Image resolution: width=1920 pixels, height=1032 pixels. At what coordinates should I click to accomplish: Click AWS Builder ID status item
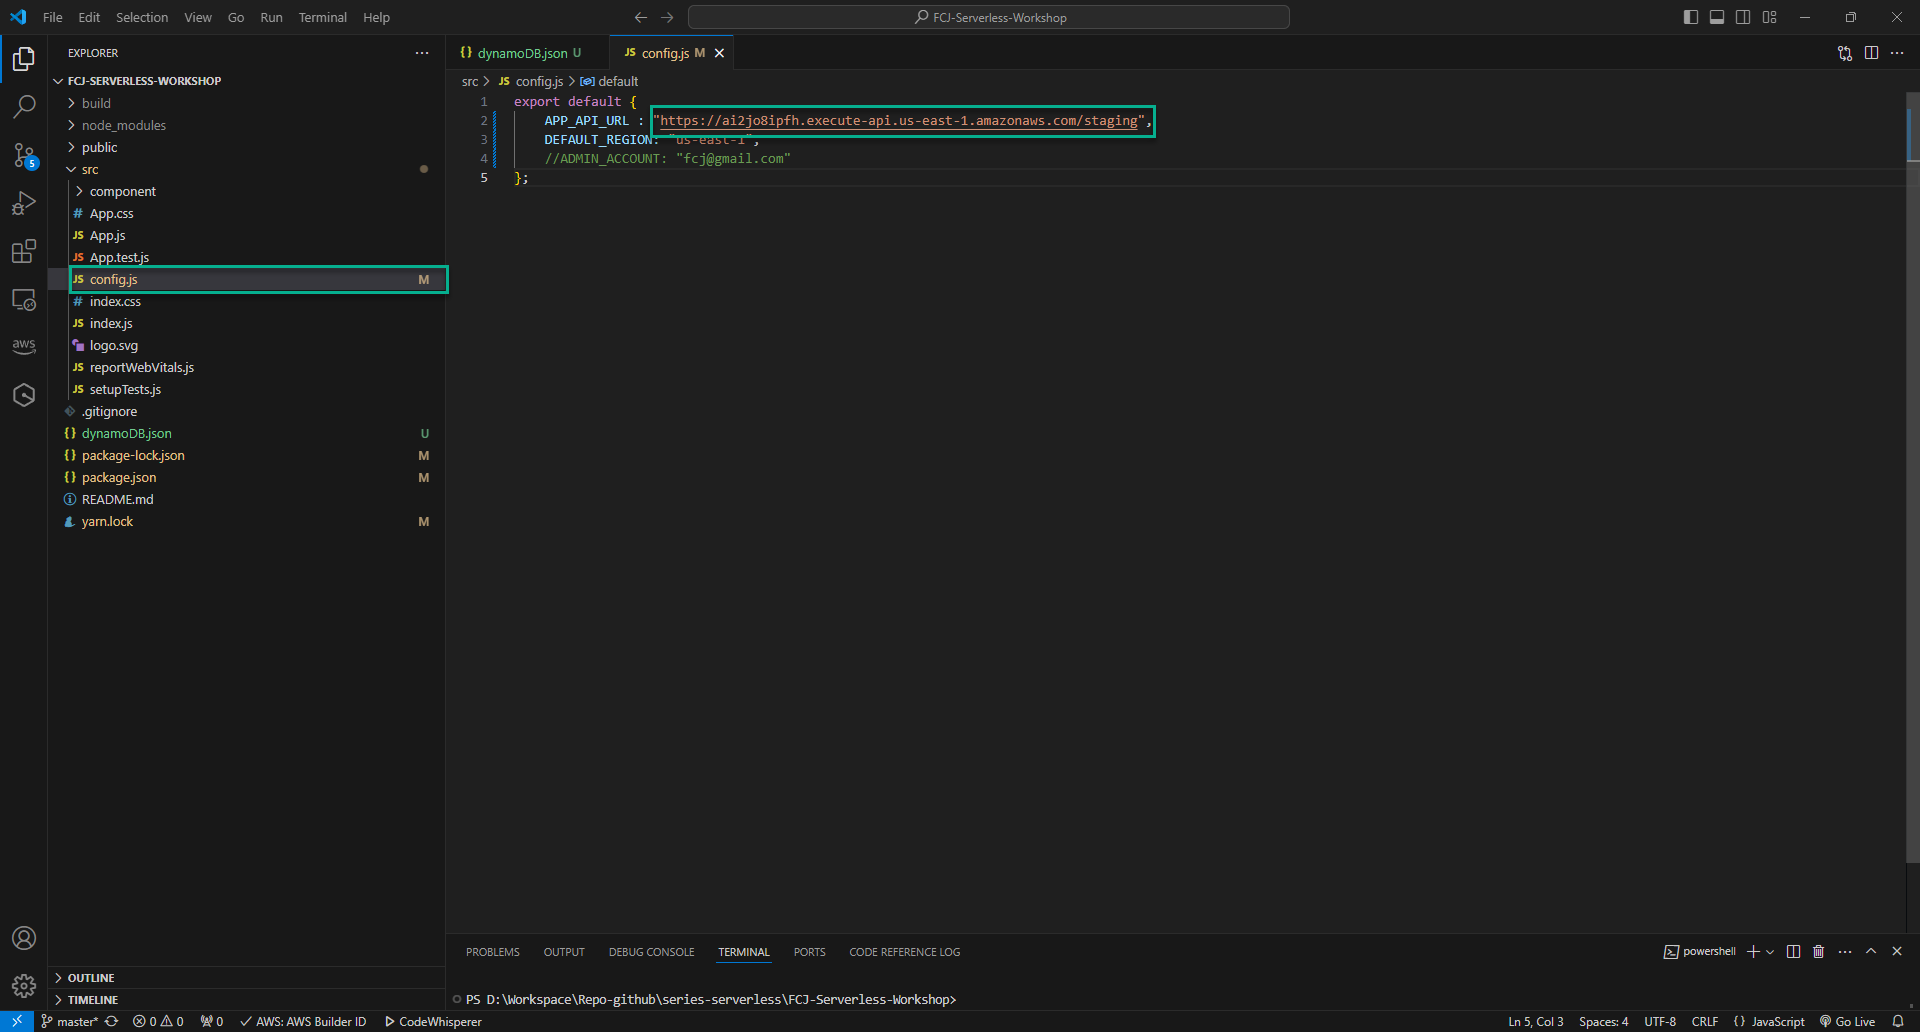[303, 1021]
